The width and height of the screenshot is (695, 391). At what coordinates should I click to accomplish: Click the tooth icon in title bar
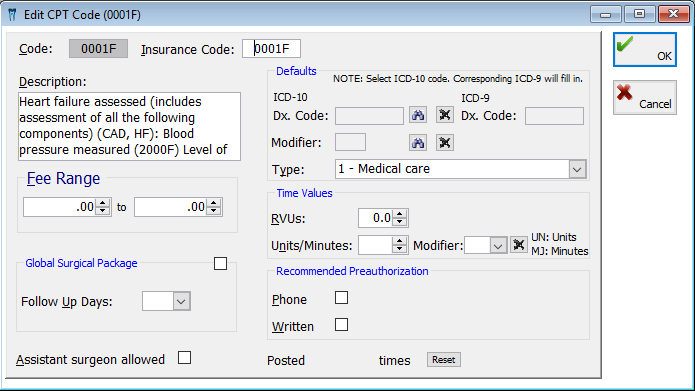(12, 15)
